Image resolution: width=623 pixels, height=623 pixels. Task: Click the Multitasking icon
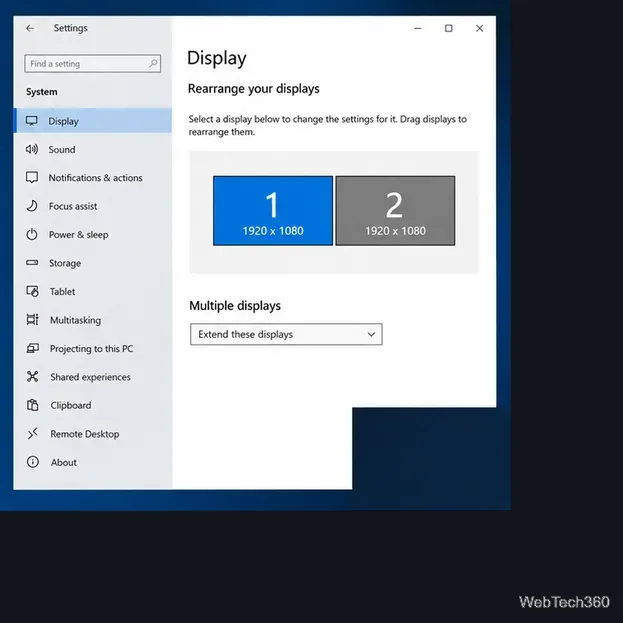tap(33, 319)
